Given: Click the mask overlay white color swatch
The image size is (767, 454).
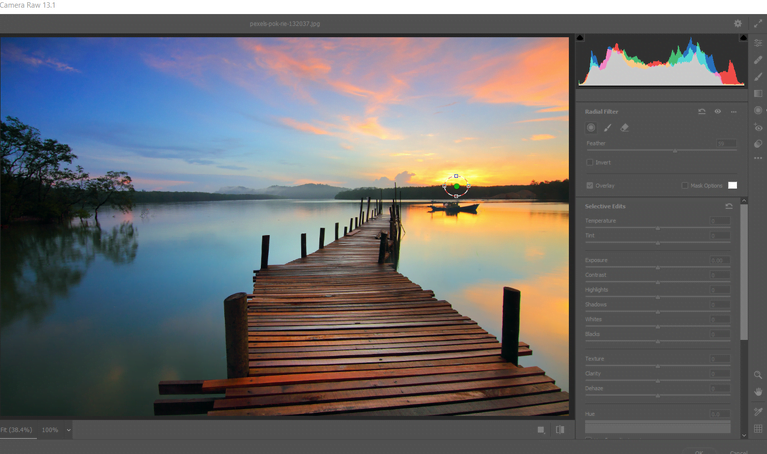Looking at the screenshot, I should click(x=732, y=185).
